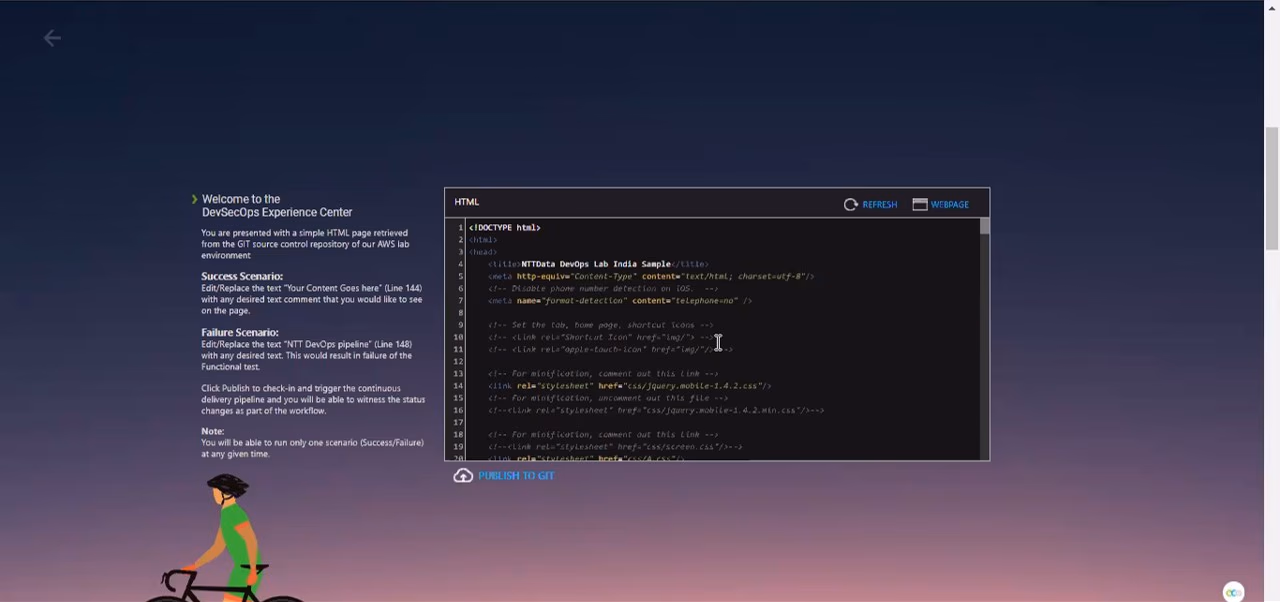This screenshot has width=1280, height=602.
Task: Click the WEBPAGE label to preview the page
Action: point(949,204)
